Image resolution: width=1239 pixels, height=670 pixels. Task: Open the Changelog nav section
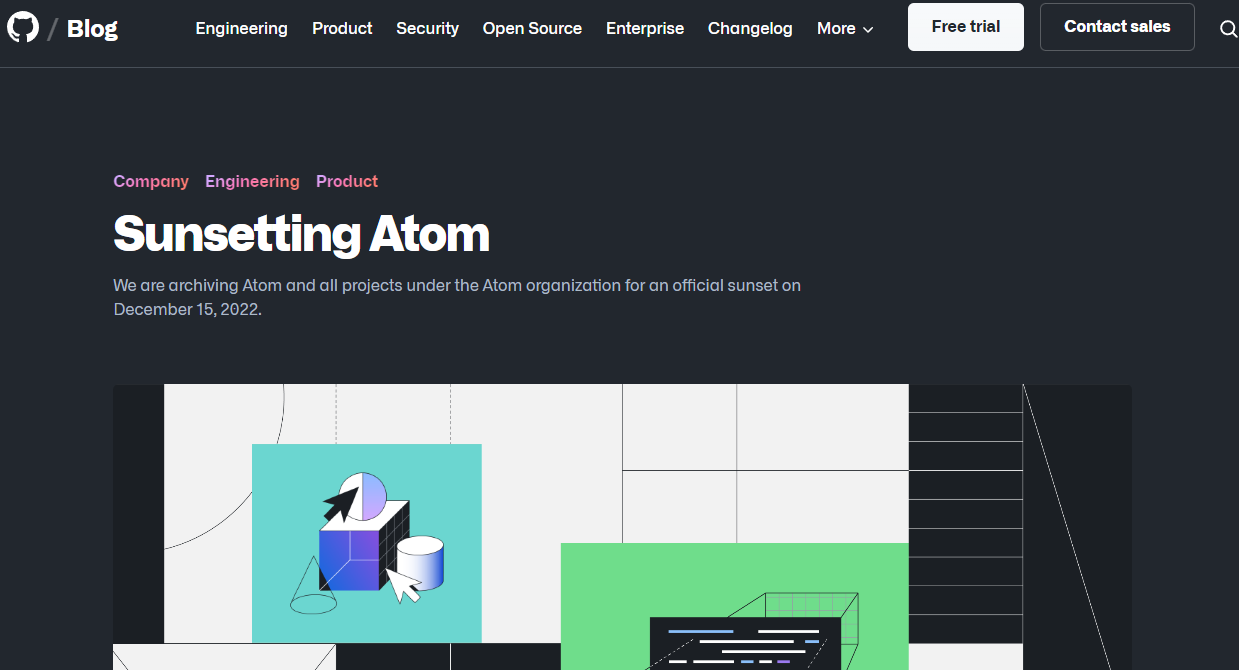click(x=750, y=28)
